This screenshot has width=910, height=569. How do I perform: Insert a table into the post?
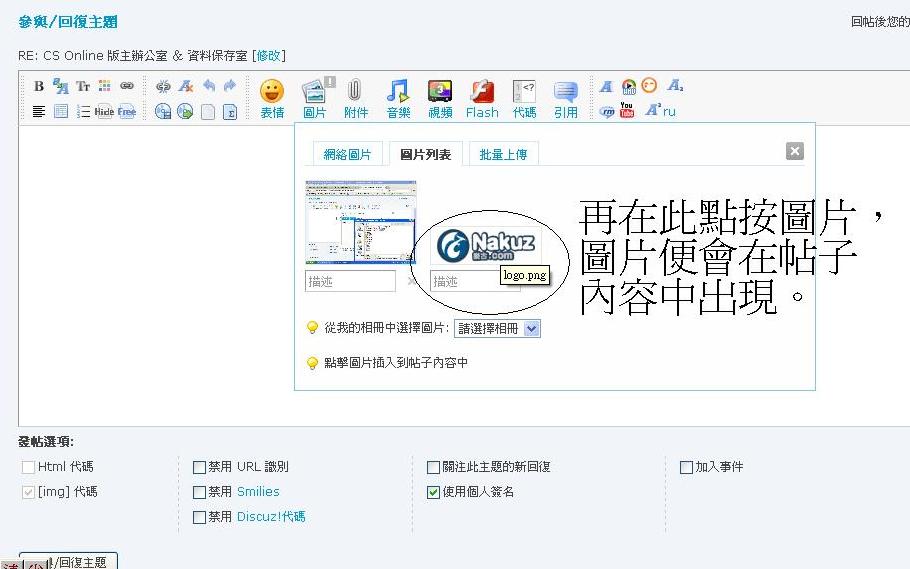click(61, 111)
